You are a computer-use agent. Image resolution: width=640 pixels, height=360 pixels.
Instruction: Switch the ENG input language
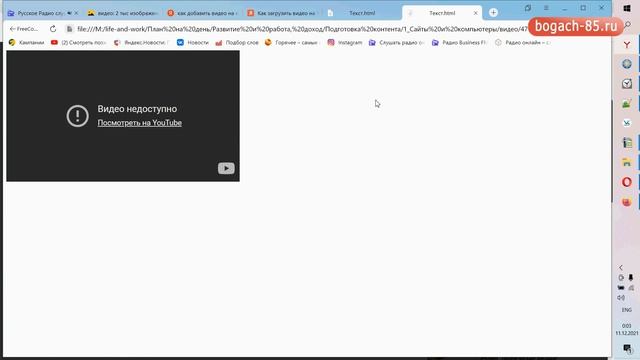point(627,310)
